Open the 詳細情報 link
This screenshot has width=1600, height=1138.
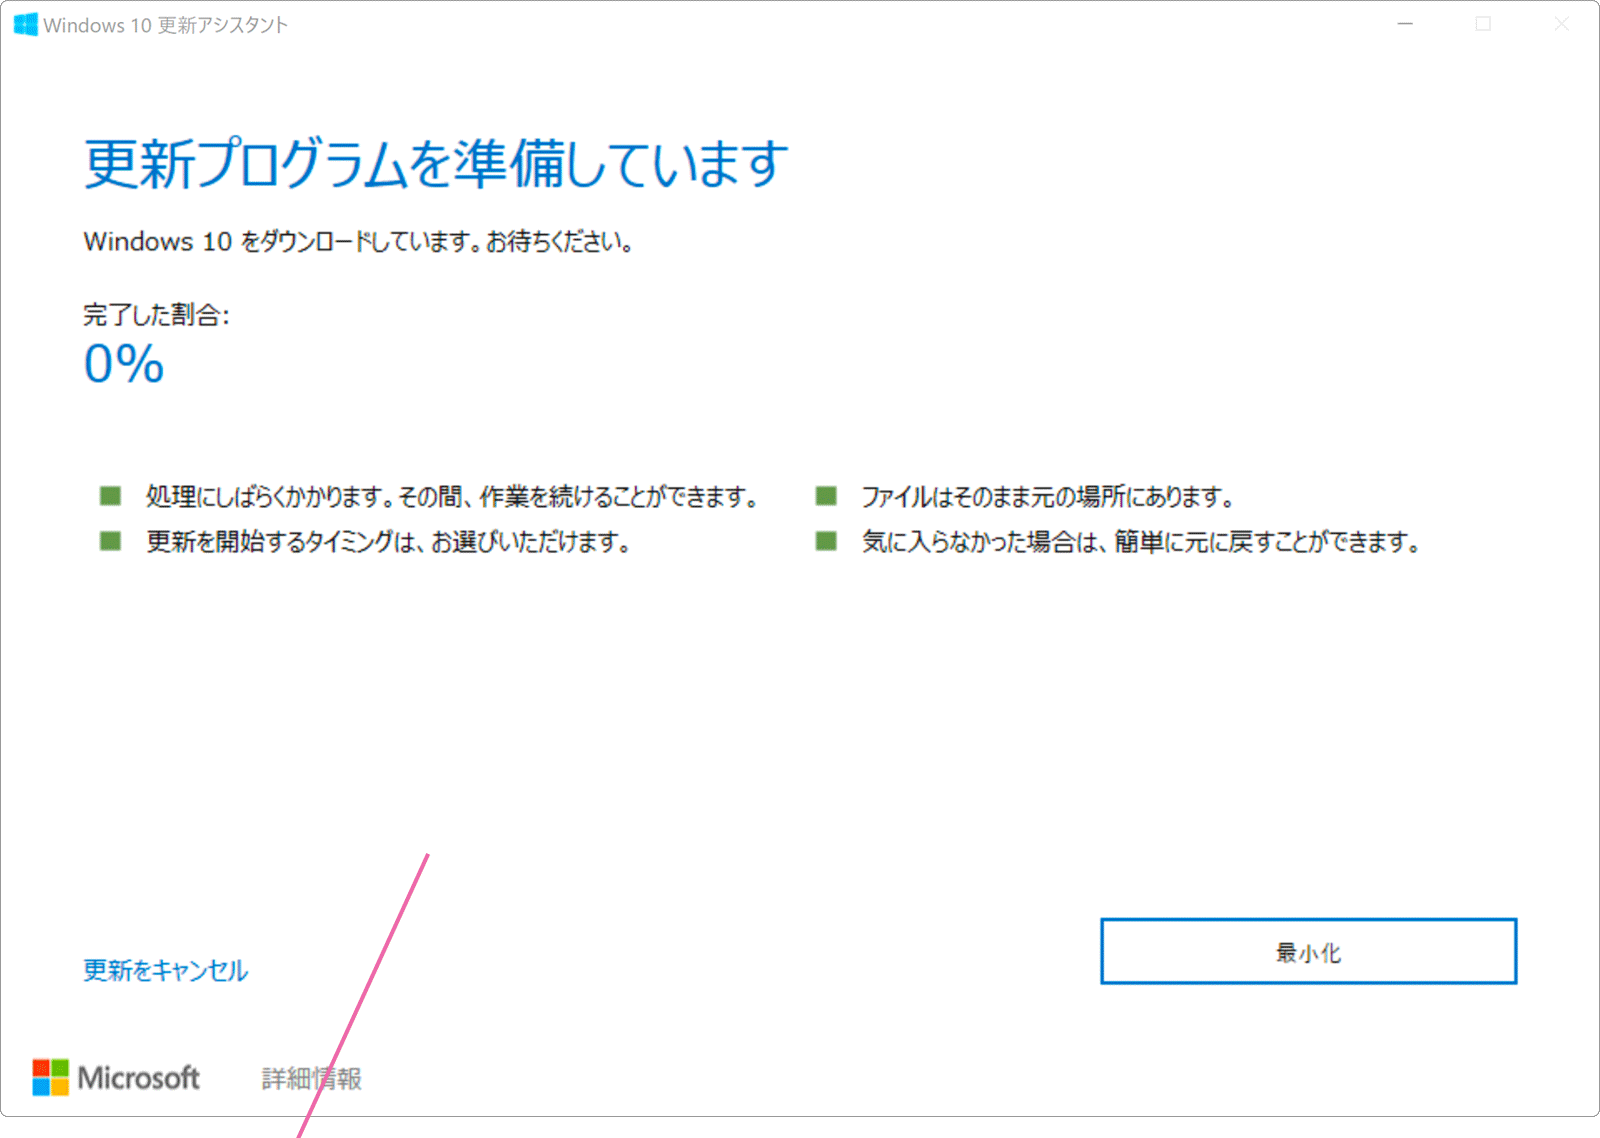[312, 1078]
